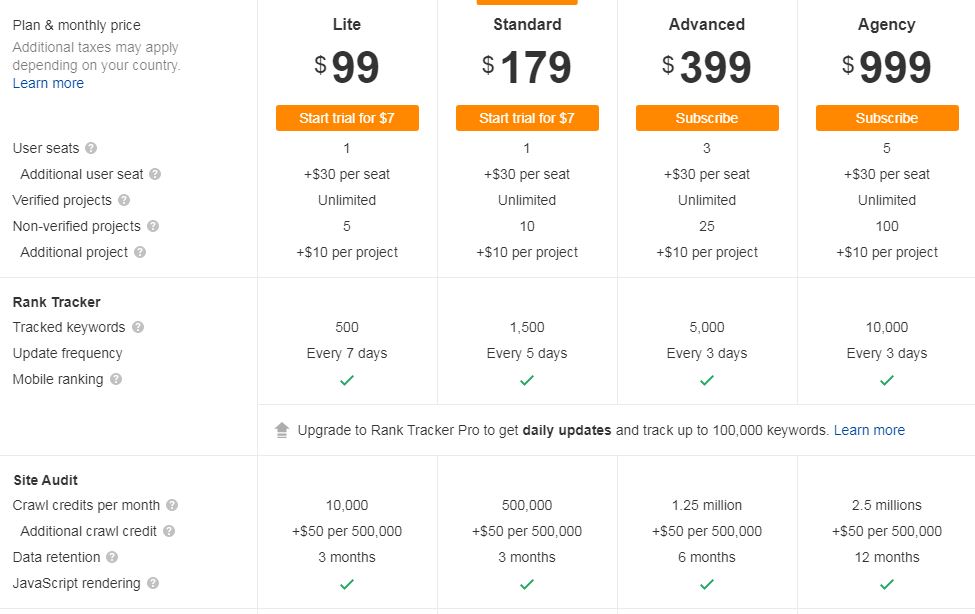The height and width of the screenshot is (614, 975).
Task: Subscribe to the Advanced plan
Action: 707,118
